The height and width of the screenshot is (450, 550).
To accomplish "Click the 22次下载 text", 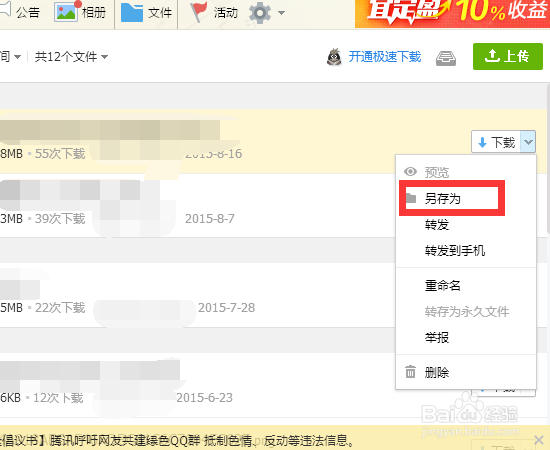I will click(60, 308).
